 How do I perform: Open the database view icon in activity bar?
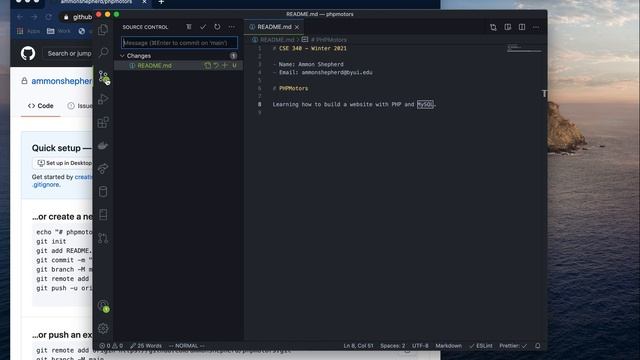click(x=103, y=191)
